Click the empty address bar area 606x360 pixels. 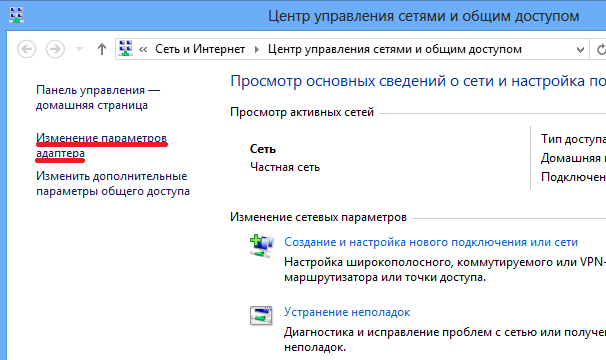(x=547, y=49)
